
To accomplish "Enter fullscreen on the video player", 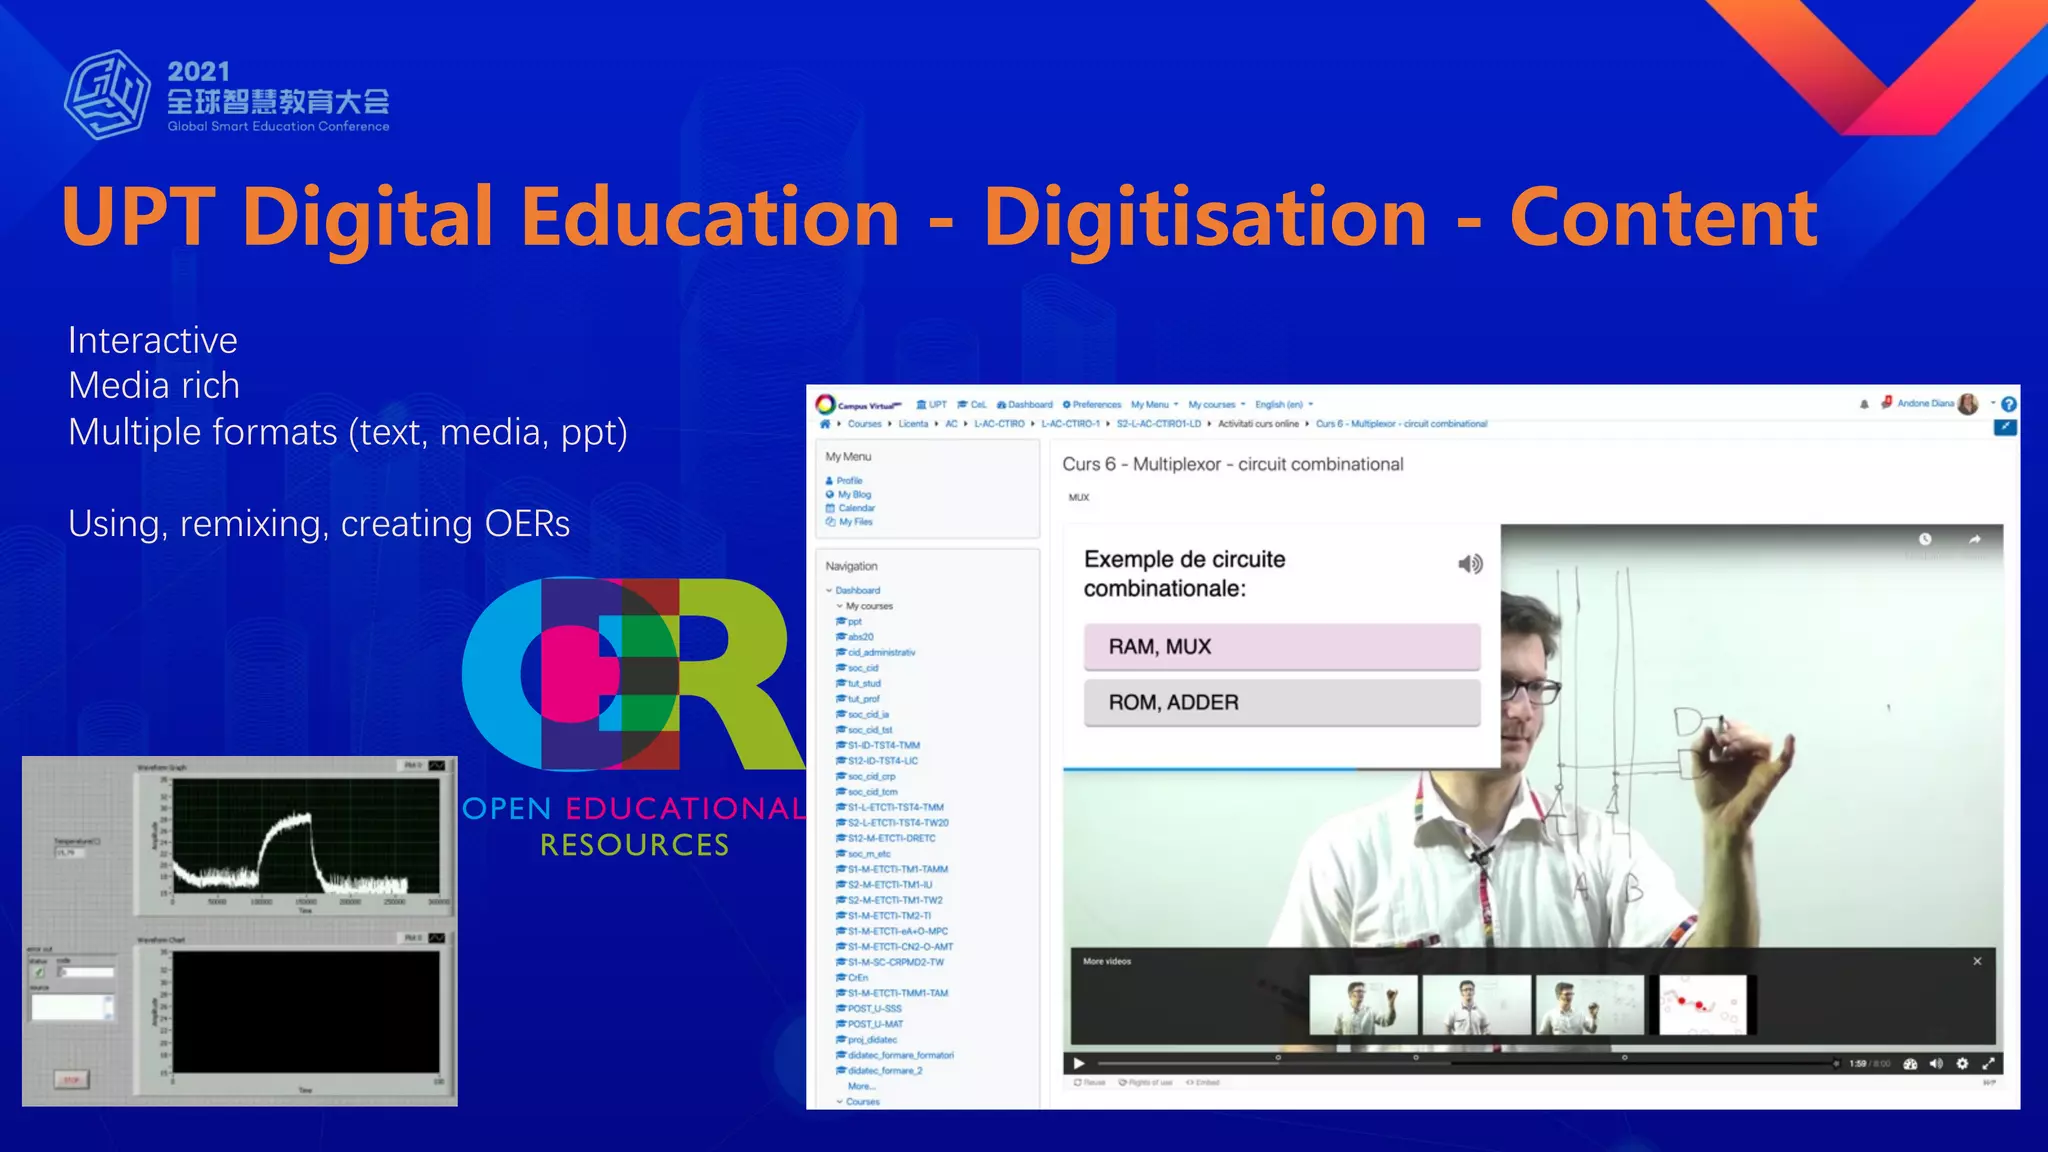I will pos(1988,1064).
